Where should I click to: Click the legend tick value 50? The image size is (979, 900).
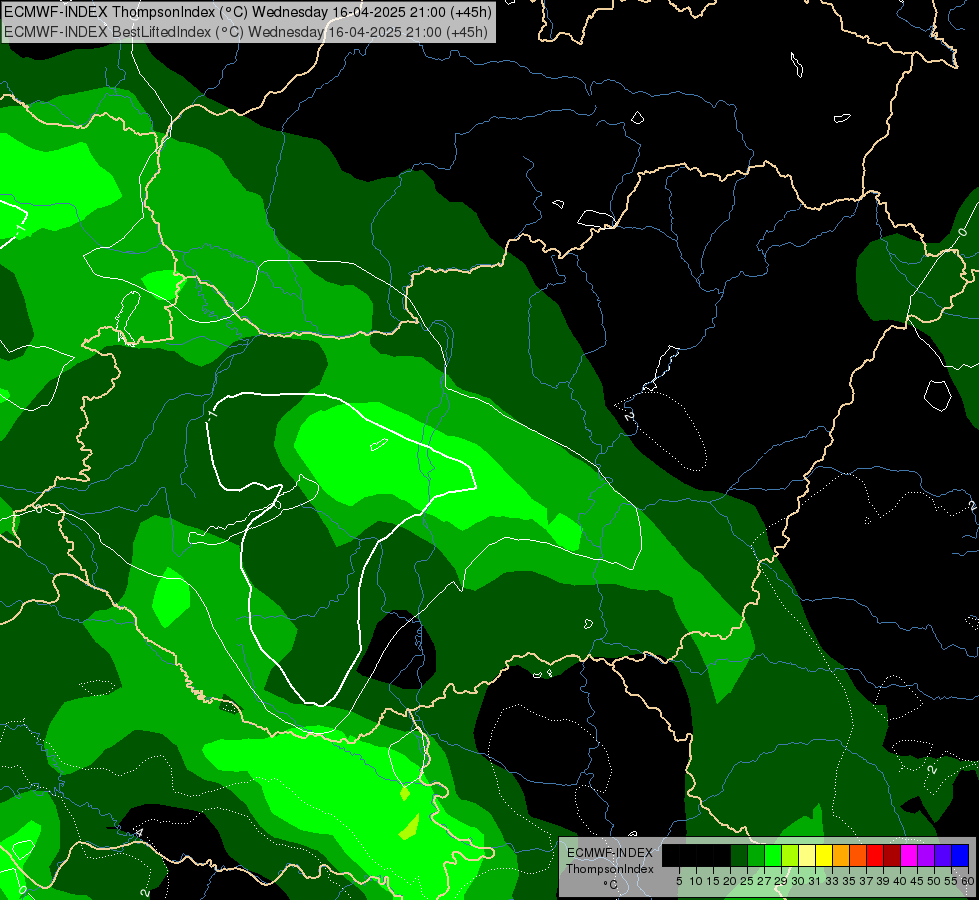click(x=935, y=881)
